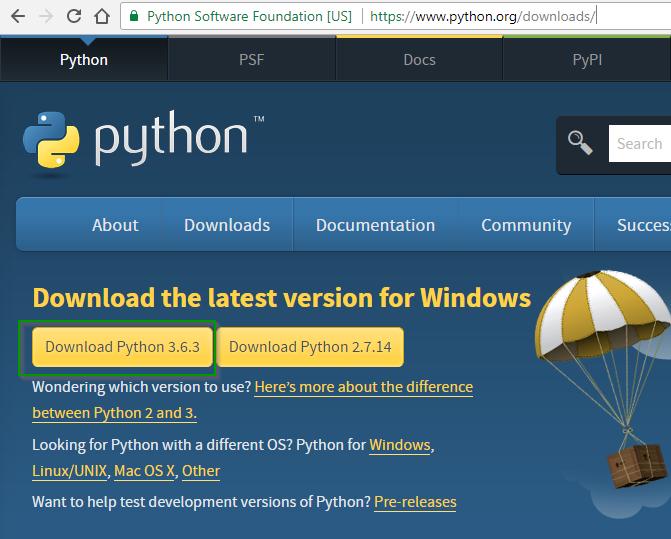Click the 'python' wordmark text logo
The height and width of the screenshot is (539, 671).
point(171,138)
